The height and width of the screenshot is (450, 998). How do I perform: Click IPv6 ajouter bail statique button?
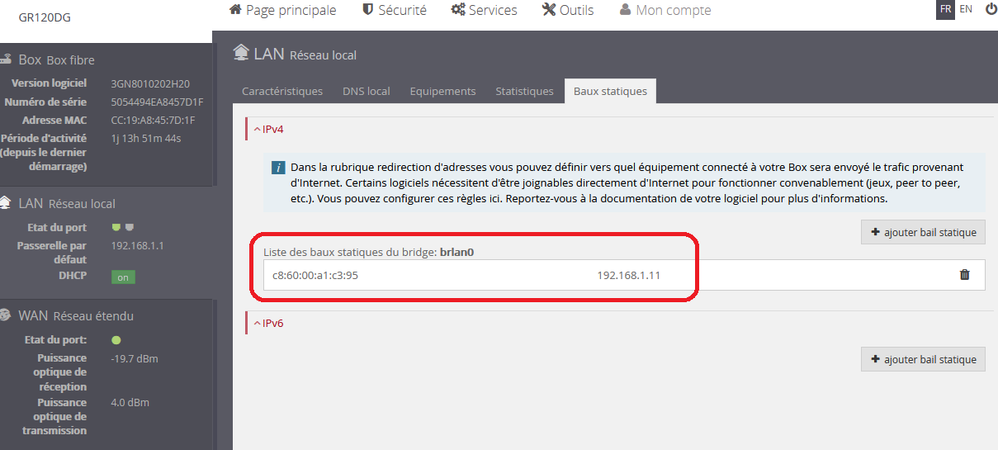click(923, 359)
